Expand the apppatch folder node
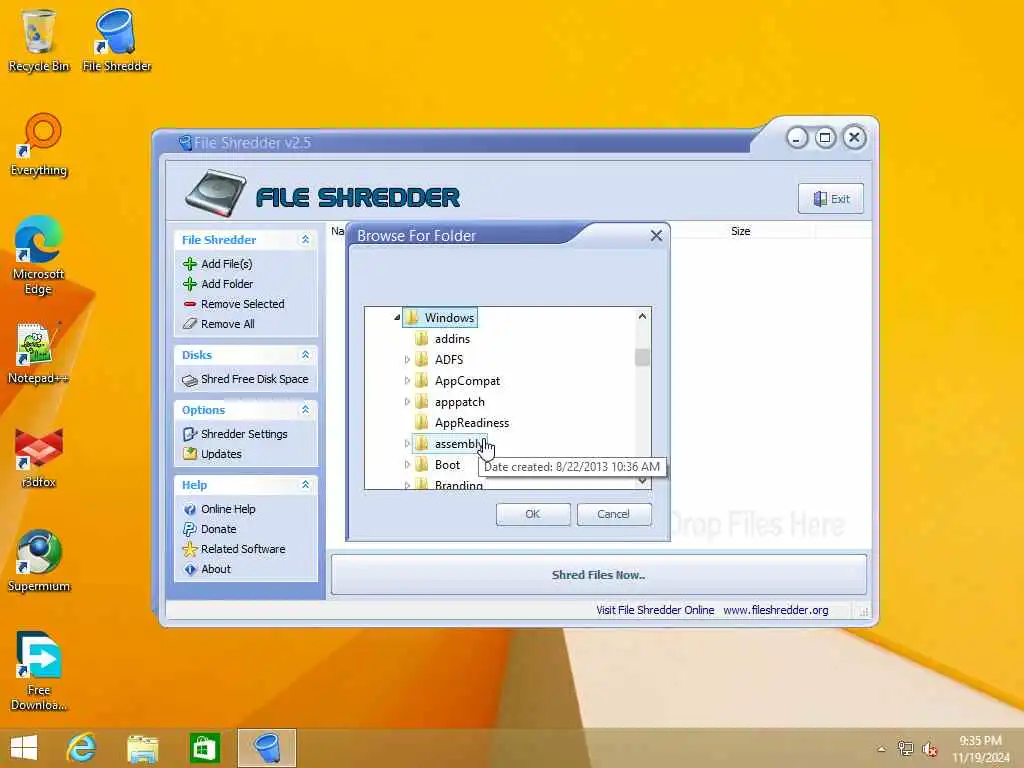Image resolution: width=1024 pixels, height=768 pixels. pos(407,402)
